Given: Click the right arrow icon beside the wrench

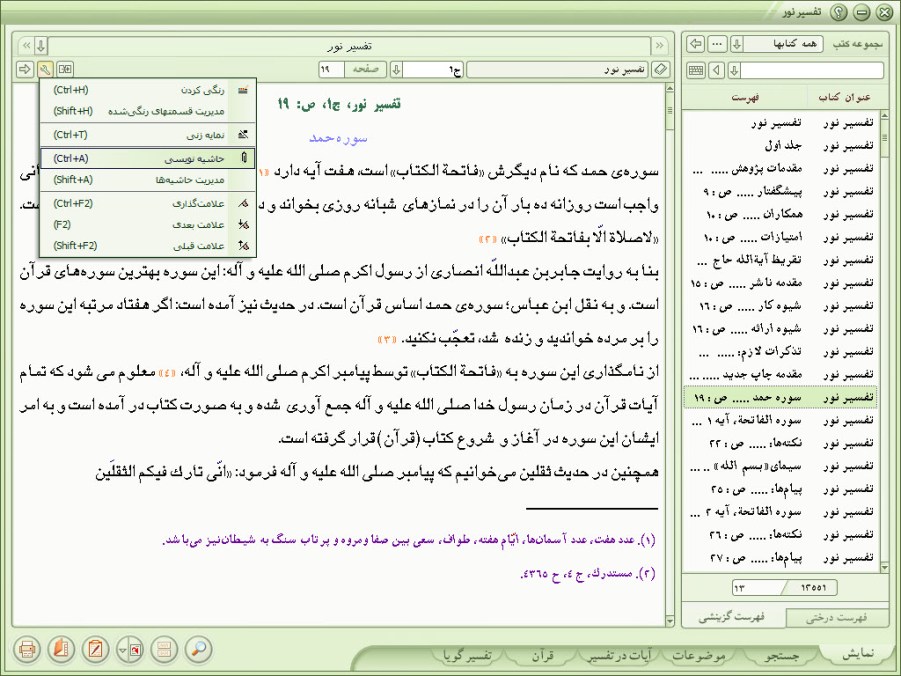Looking at the screenshot, I should click(25, 70).
